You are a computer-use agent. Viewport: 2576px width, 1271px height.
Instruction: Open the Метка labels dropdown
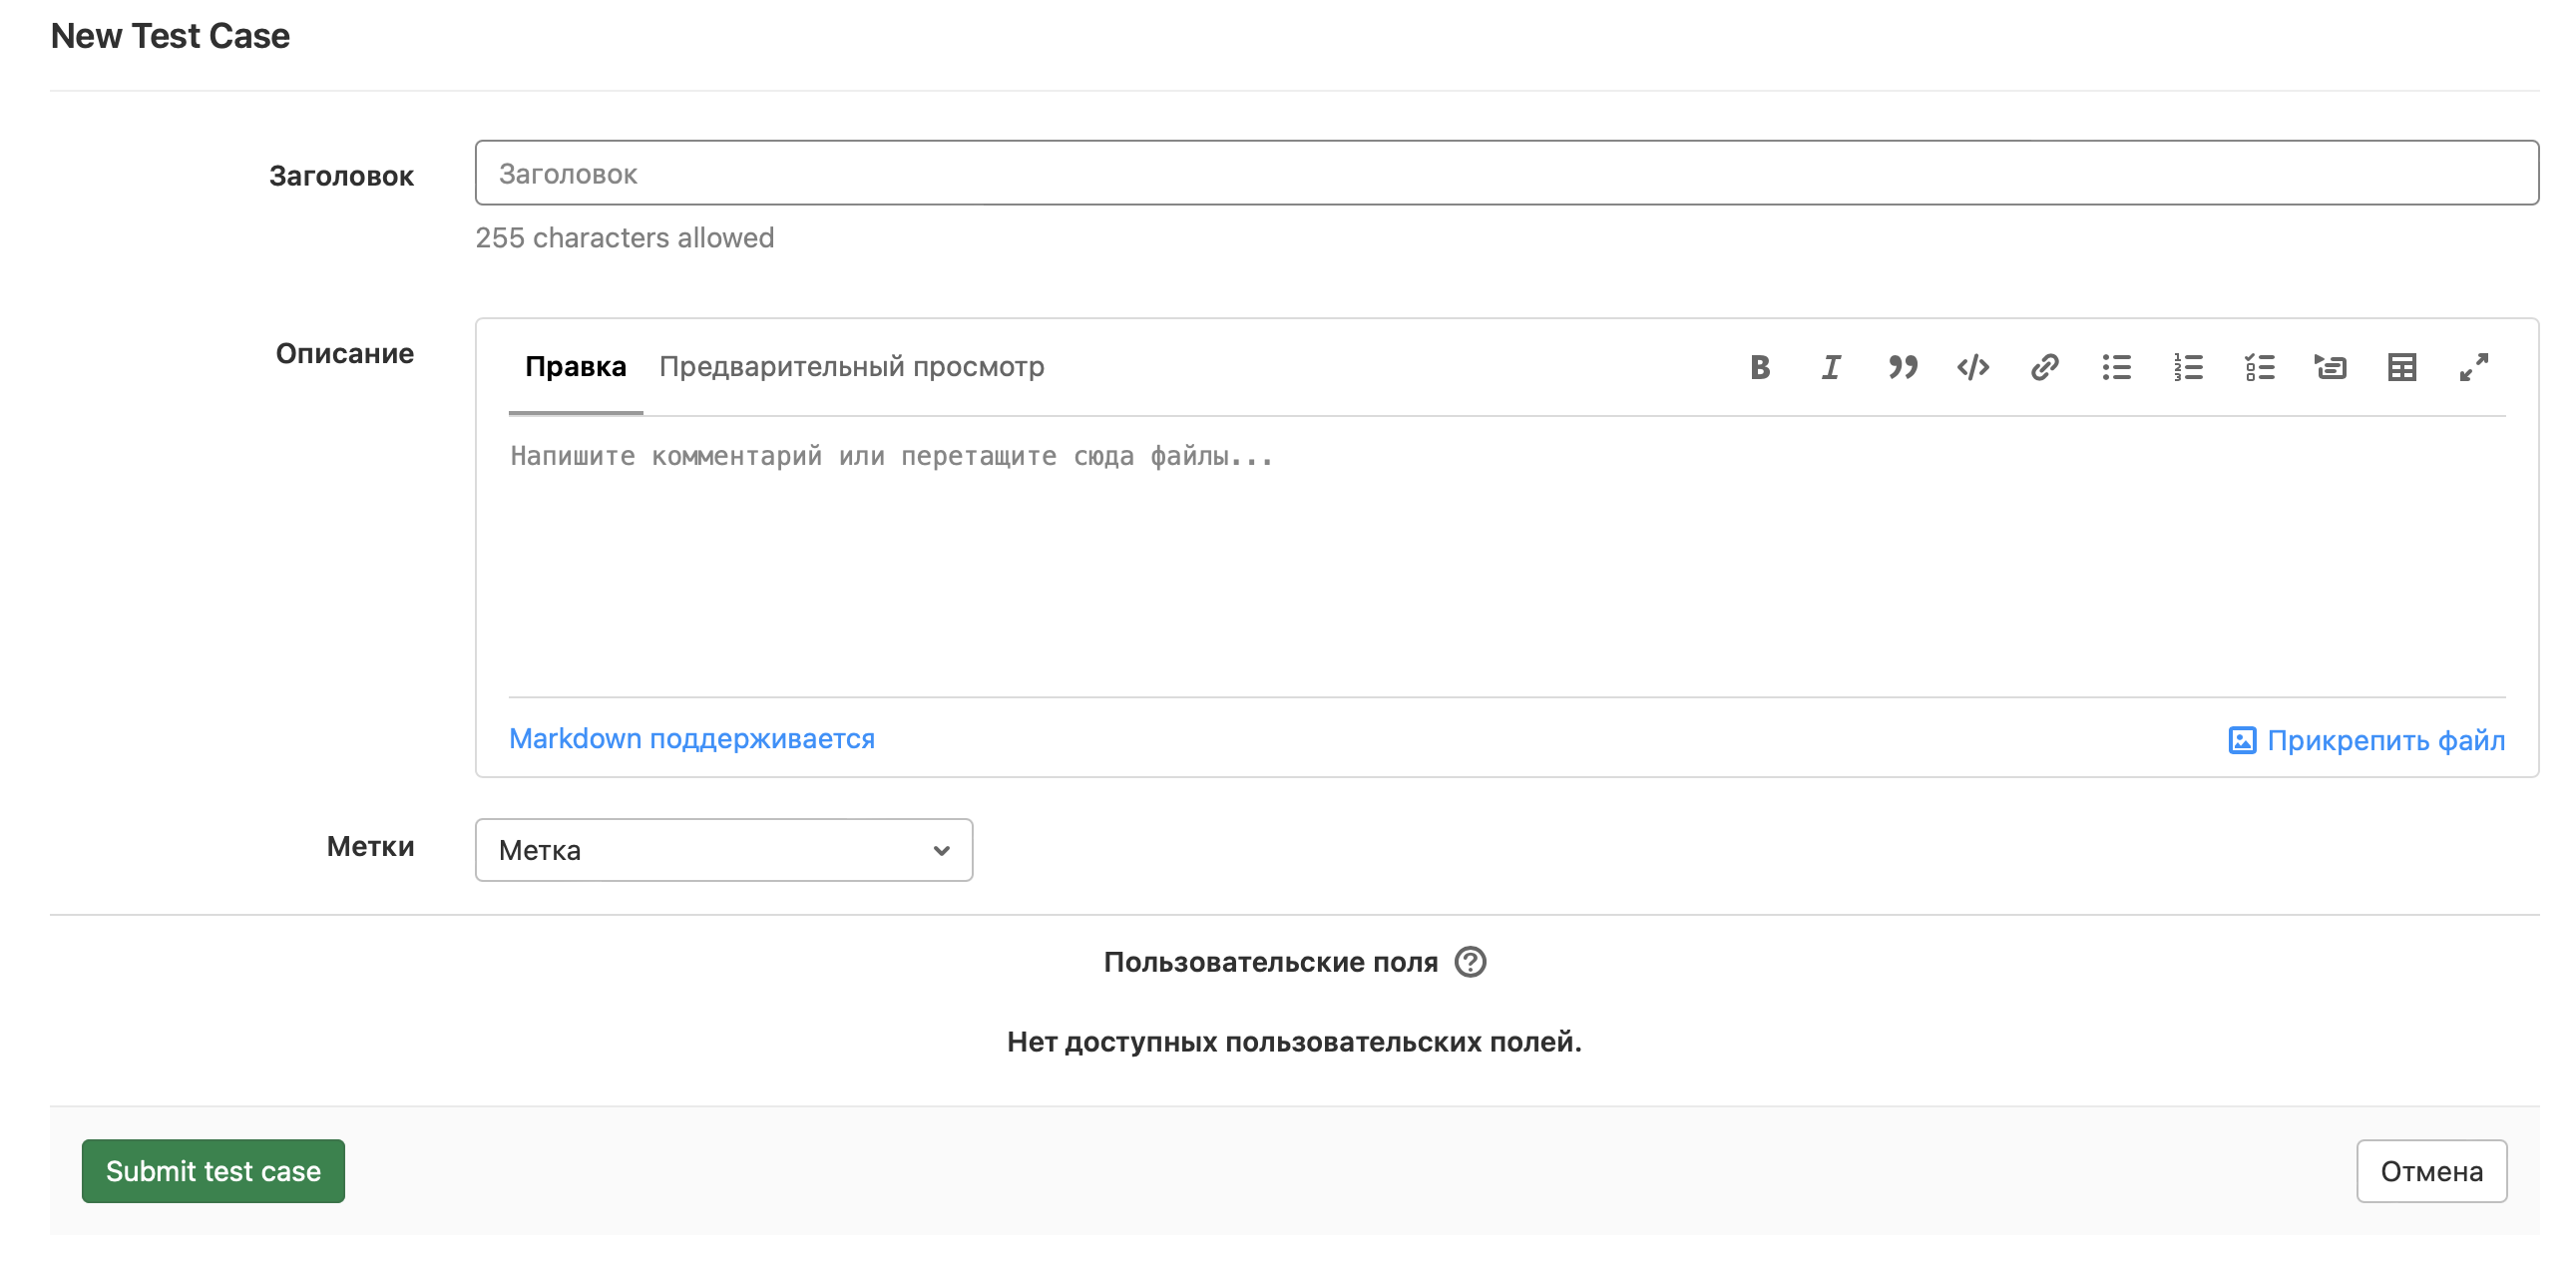click(723, 850)
